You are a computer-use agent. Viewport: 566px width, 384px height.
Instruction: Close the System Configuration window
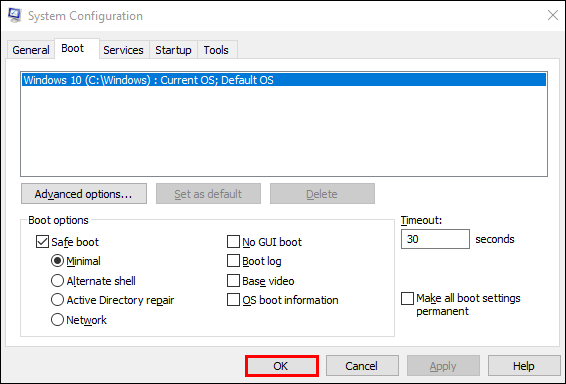point(553,15)
